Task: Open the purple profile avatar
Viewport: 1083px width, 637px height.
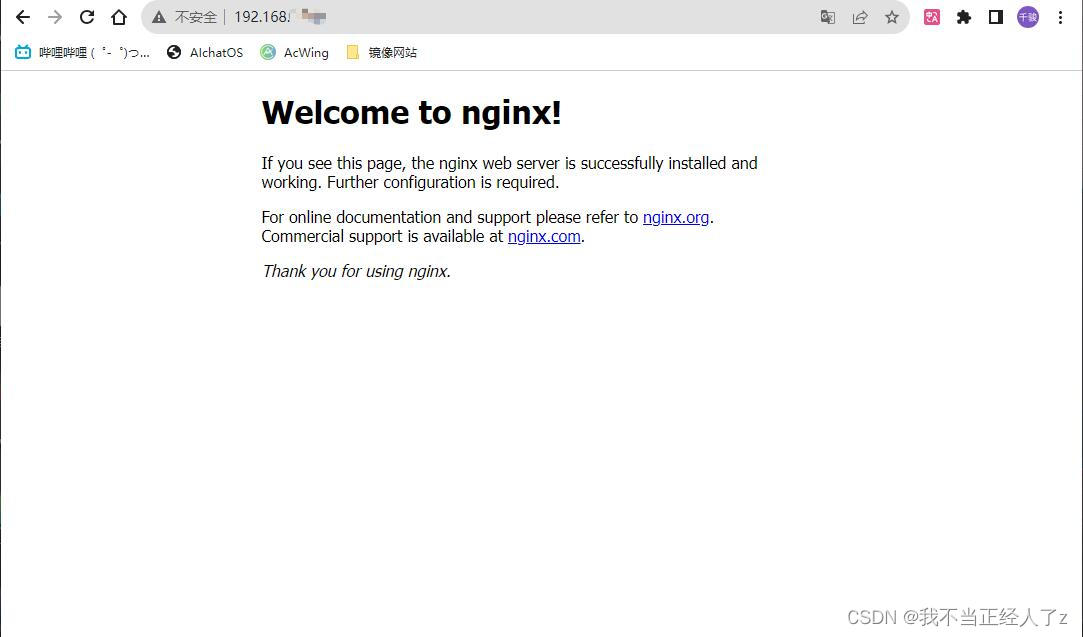Action: pos(1028,17)
